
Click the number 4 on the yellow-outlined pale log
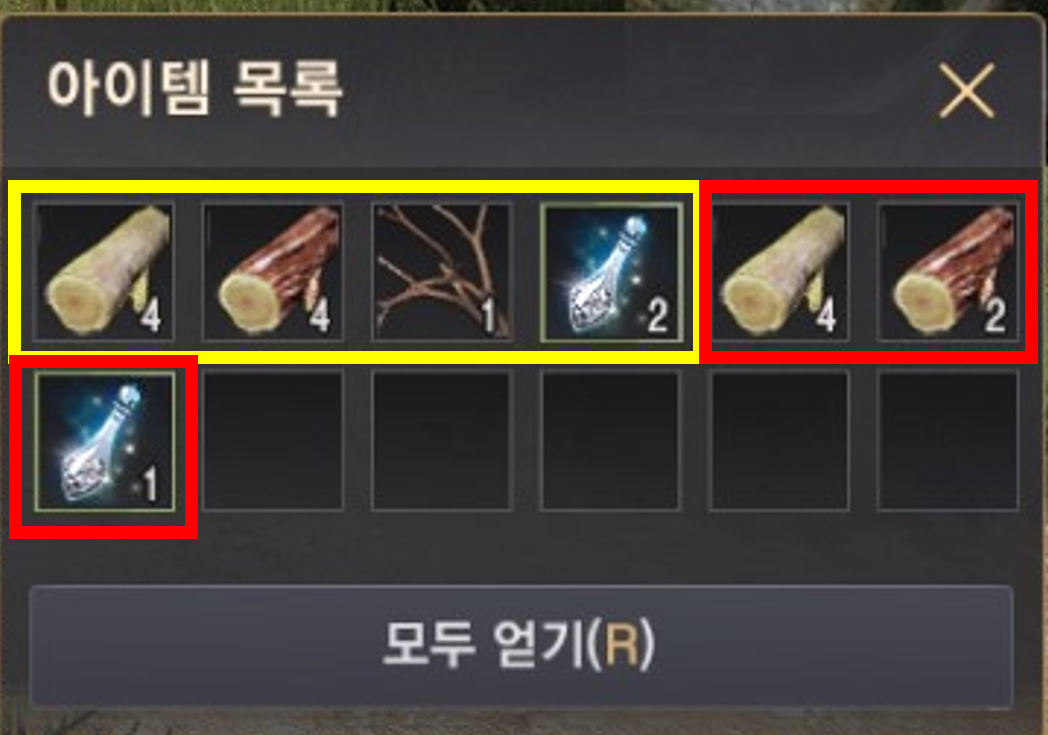pyautogui.click(x=150, y=315)
